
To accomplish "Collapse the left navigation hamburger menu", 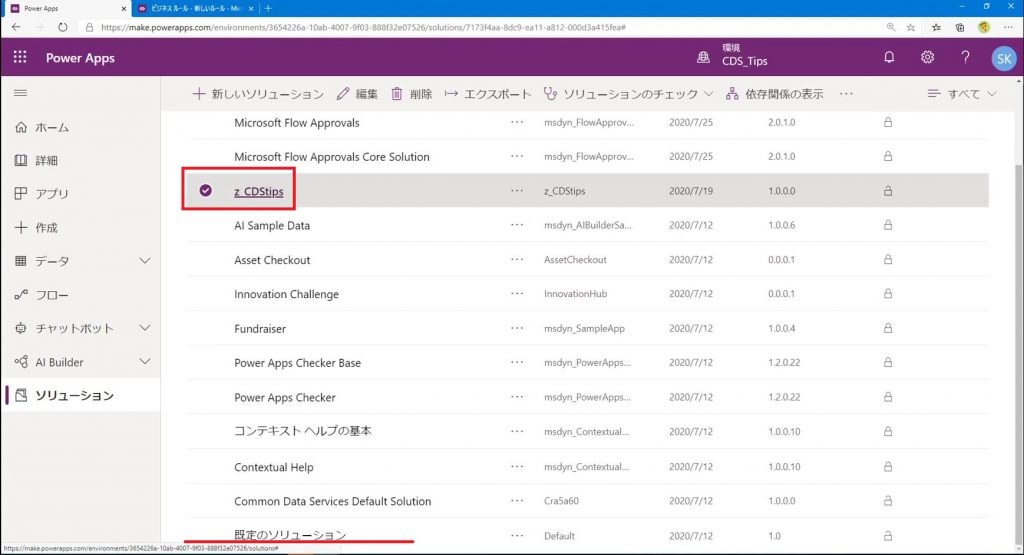I will [x=20, y=93].
